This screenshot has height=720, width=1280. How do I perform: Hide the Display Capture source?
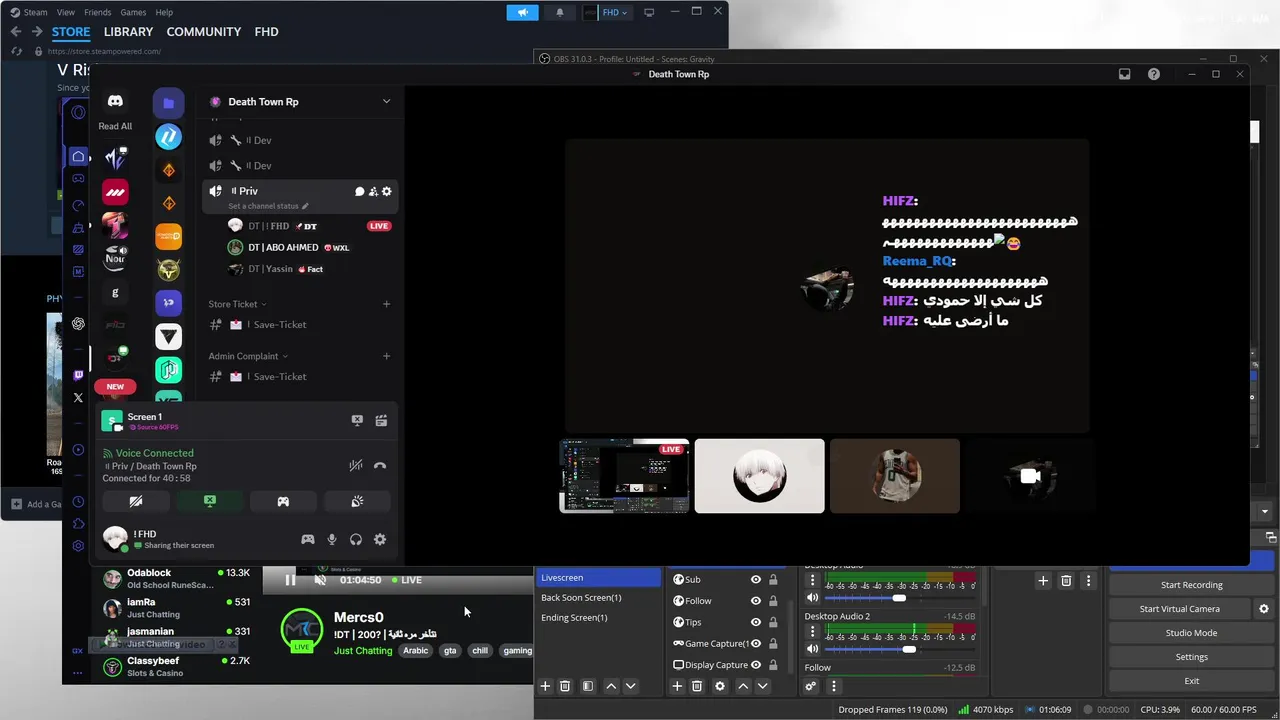pos(756,664)
